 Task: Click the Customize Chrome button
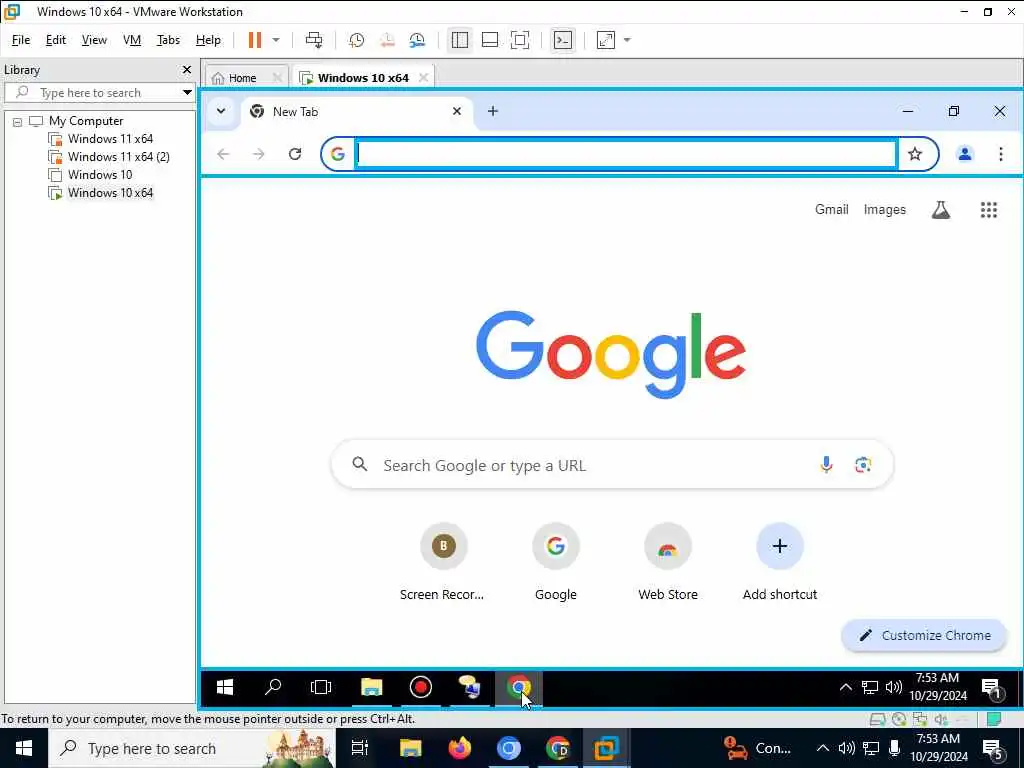click(924, 635)
